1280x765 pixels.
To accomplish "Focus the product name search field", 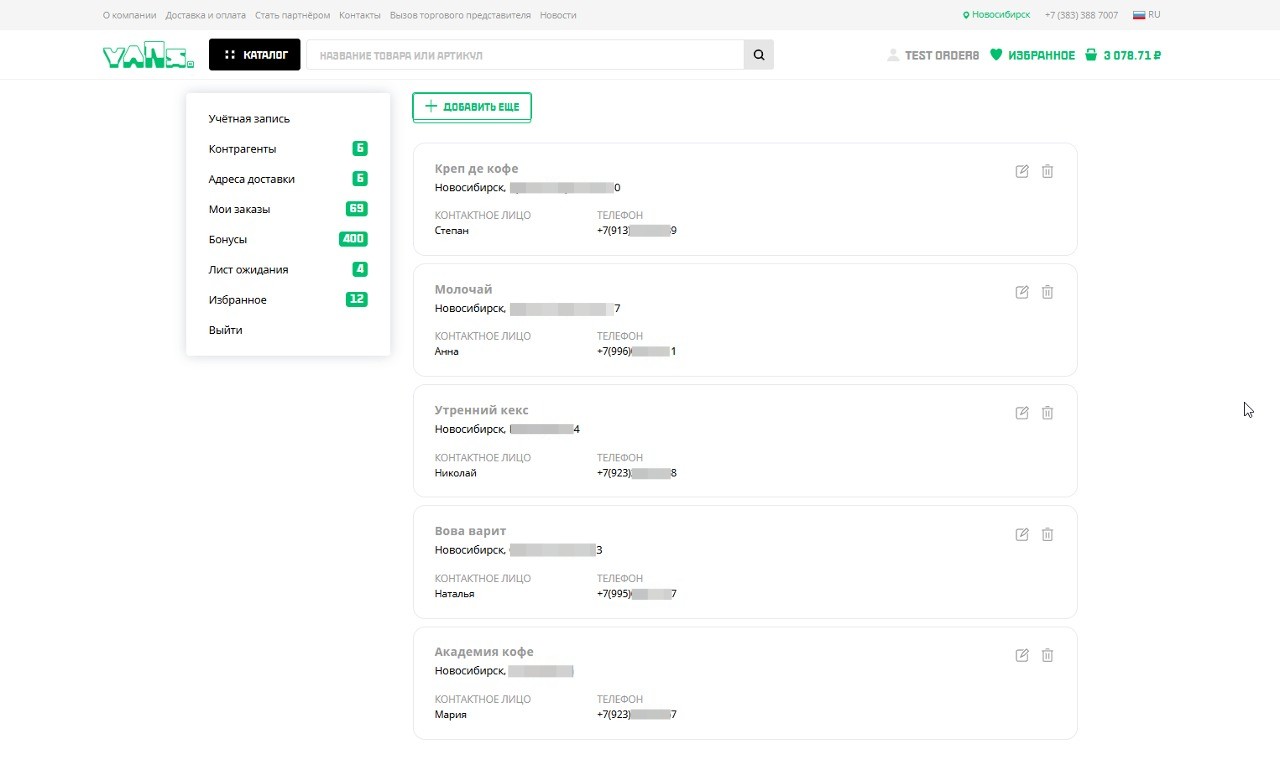I will 525,55.
